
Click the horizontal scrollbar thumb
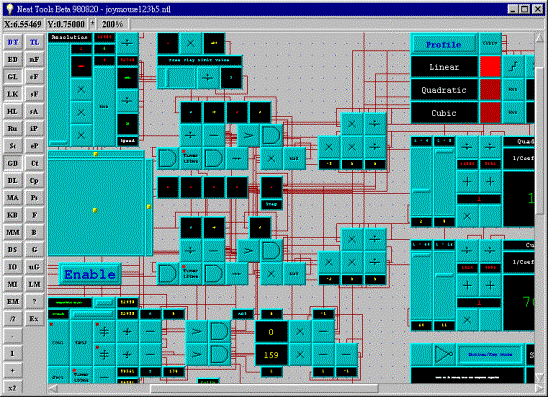(264, 389)
